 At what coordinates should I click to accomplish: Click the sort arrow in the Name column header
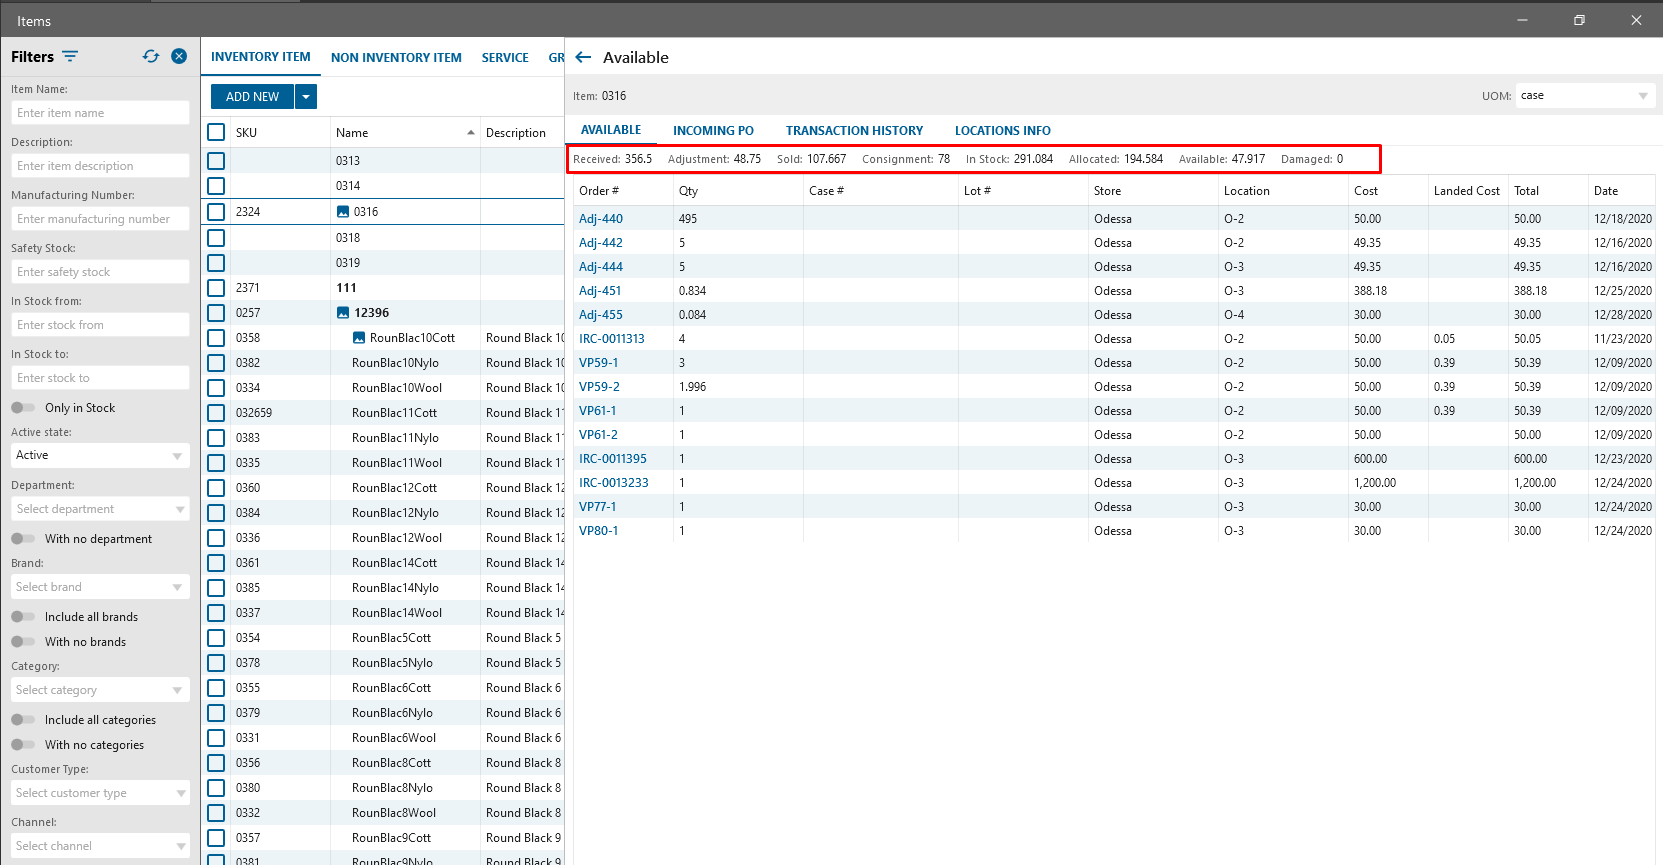[471, 133]
